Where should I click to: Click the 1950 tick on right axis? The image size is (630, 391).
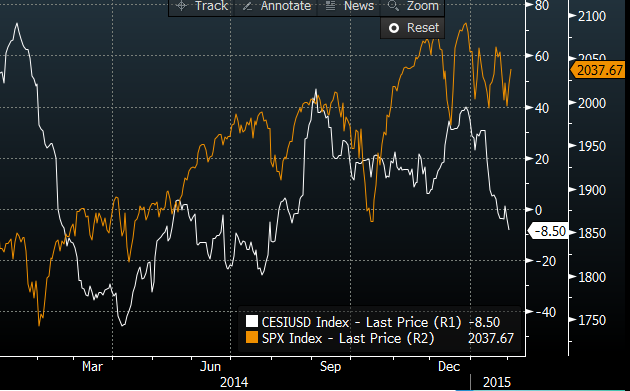(592, 146)
